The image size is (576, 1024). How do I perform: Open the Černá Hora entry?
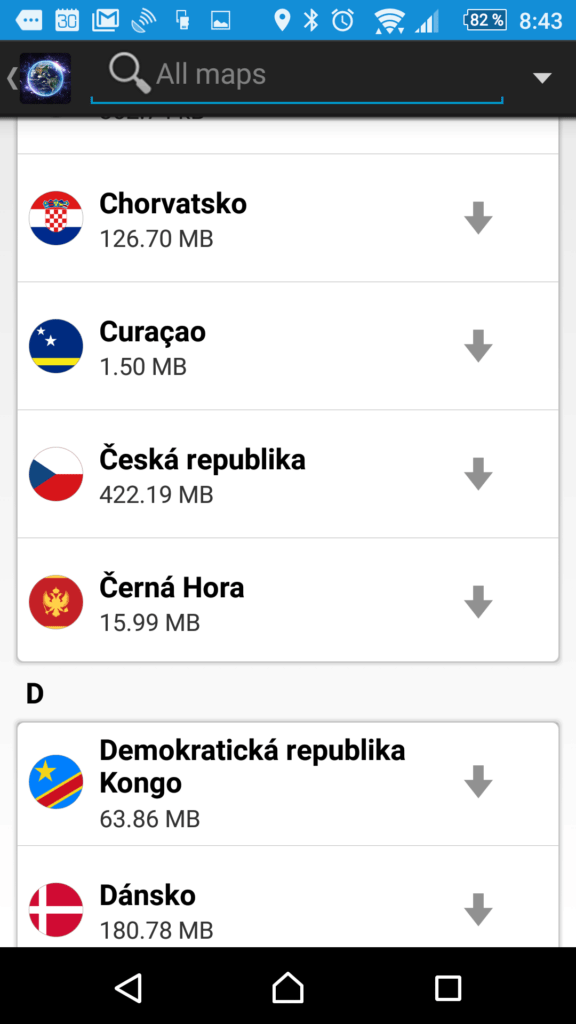(288, 602)
